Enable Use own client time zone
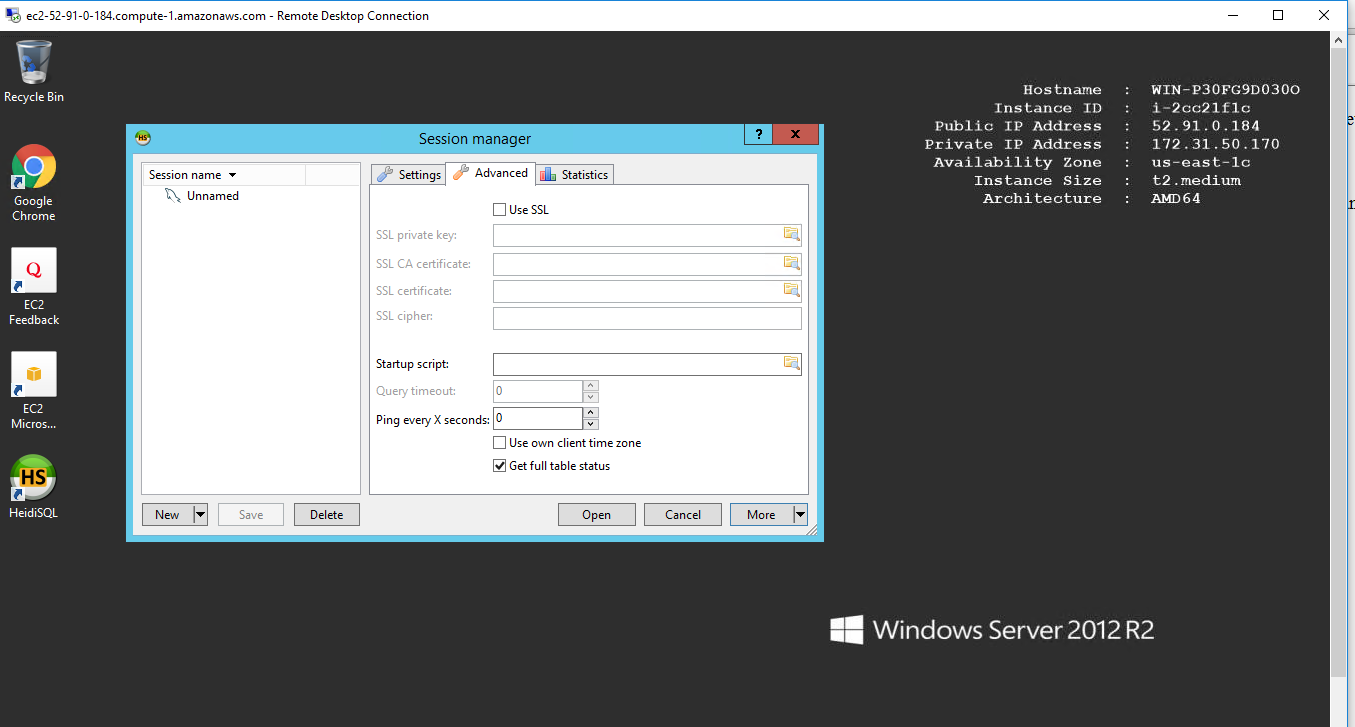This screenshot has height=727, width=1355. tap(500, 443)
